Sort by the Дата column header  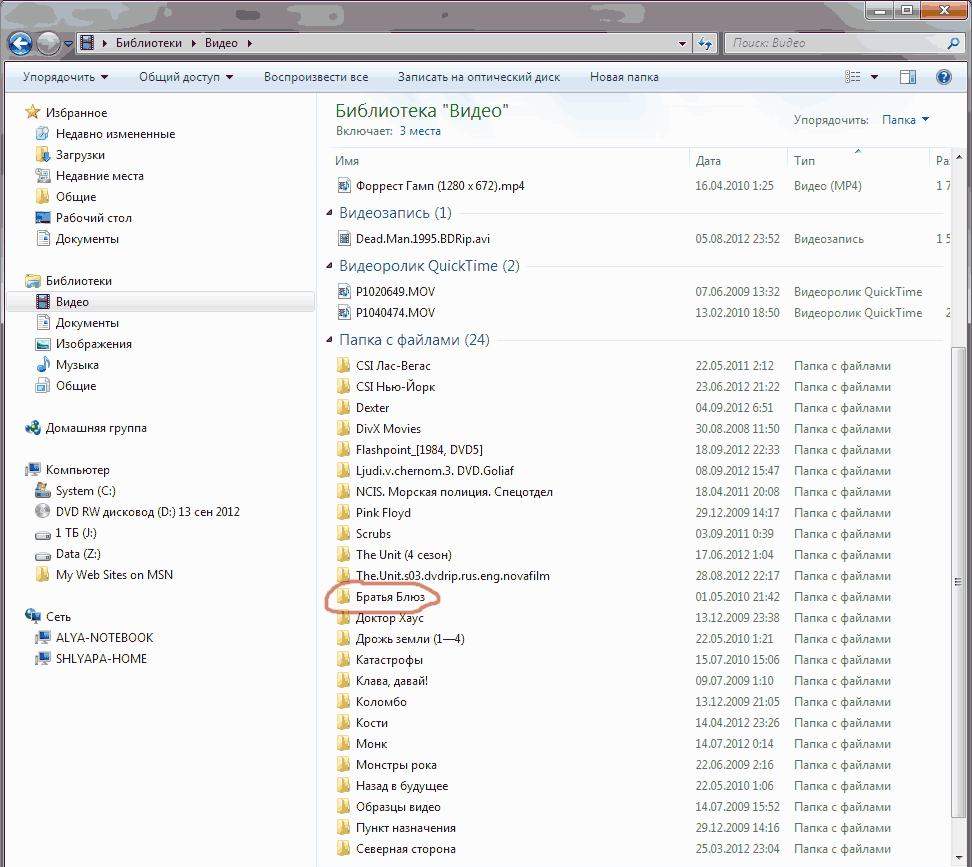[708, 161]
